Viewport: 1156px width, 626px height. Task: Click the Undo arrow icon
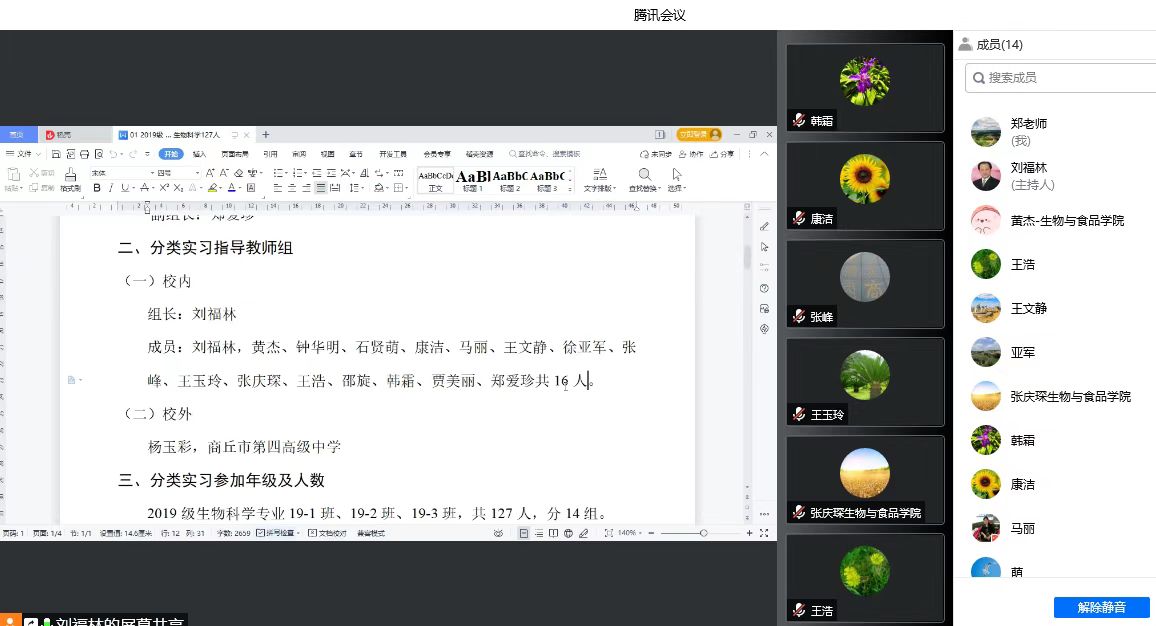tap(111, 154)
